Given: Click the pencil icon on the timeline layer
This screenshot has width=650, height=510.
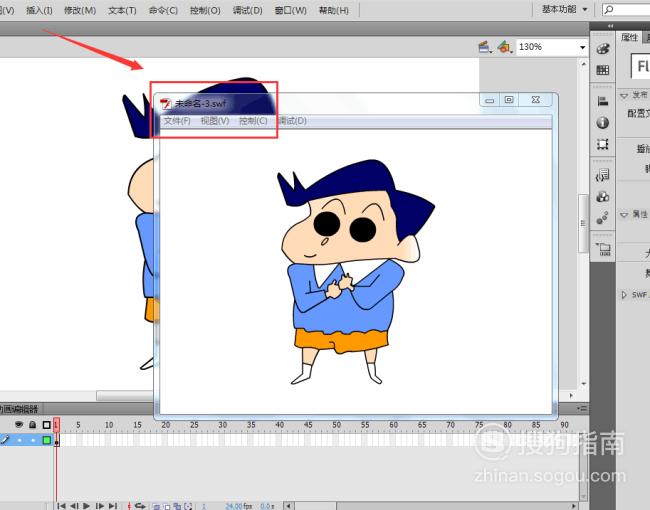Looking at the screenshot, I should [x=4, y=440].
